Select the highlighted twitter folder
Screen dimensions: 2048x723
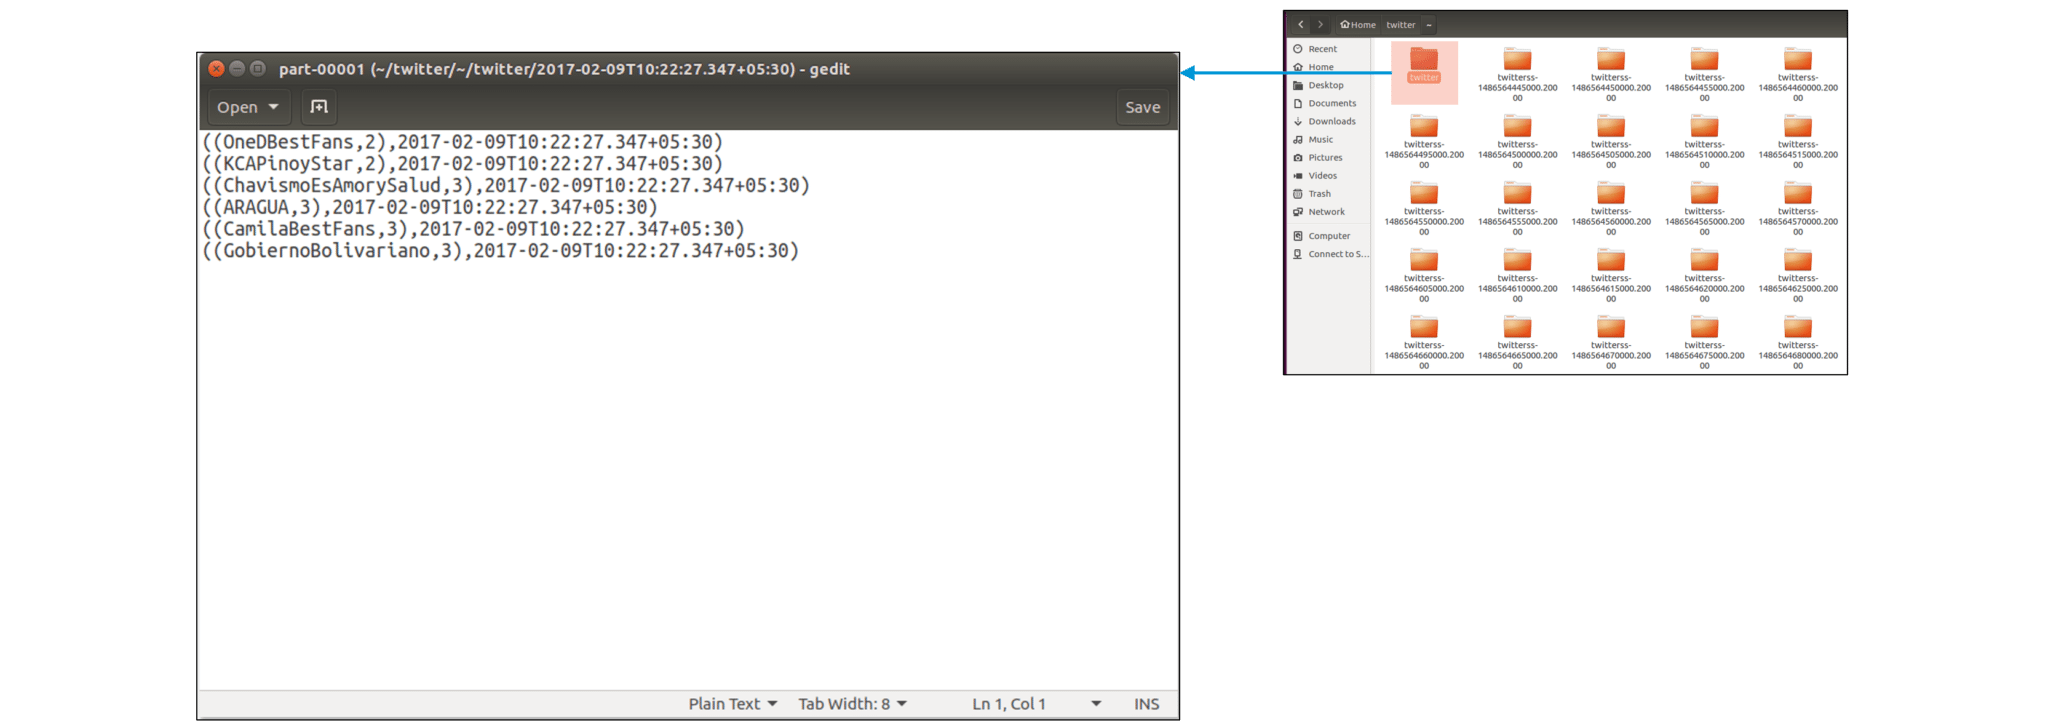[1424, 63]
